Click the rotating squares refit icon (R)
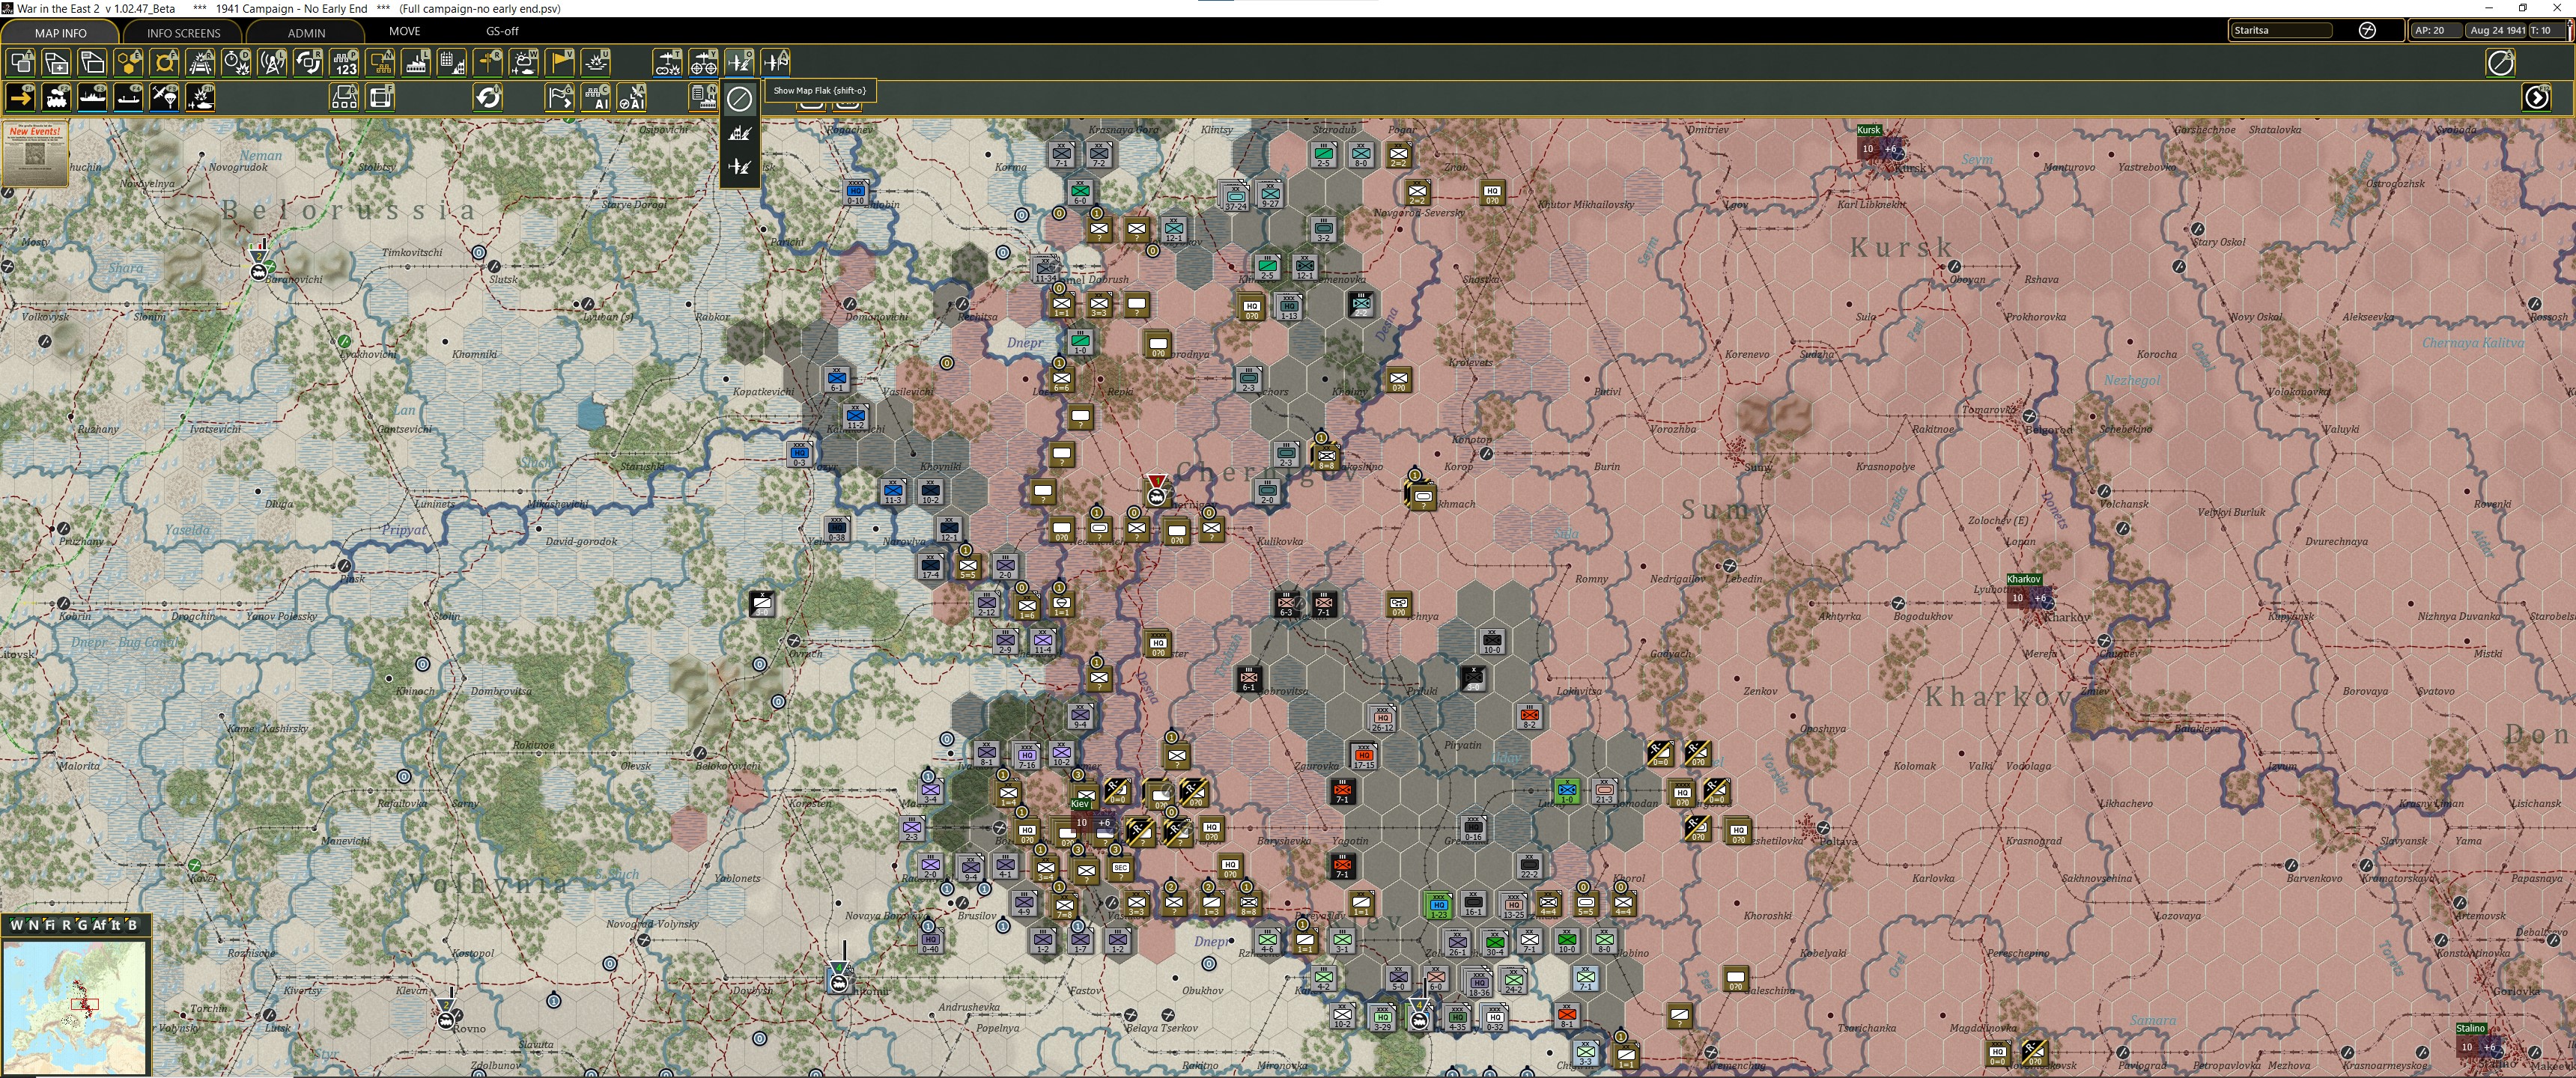2576x1078 pixels. click(309, 63)
